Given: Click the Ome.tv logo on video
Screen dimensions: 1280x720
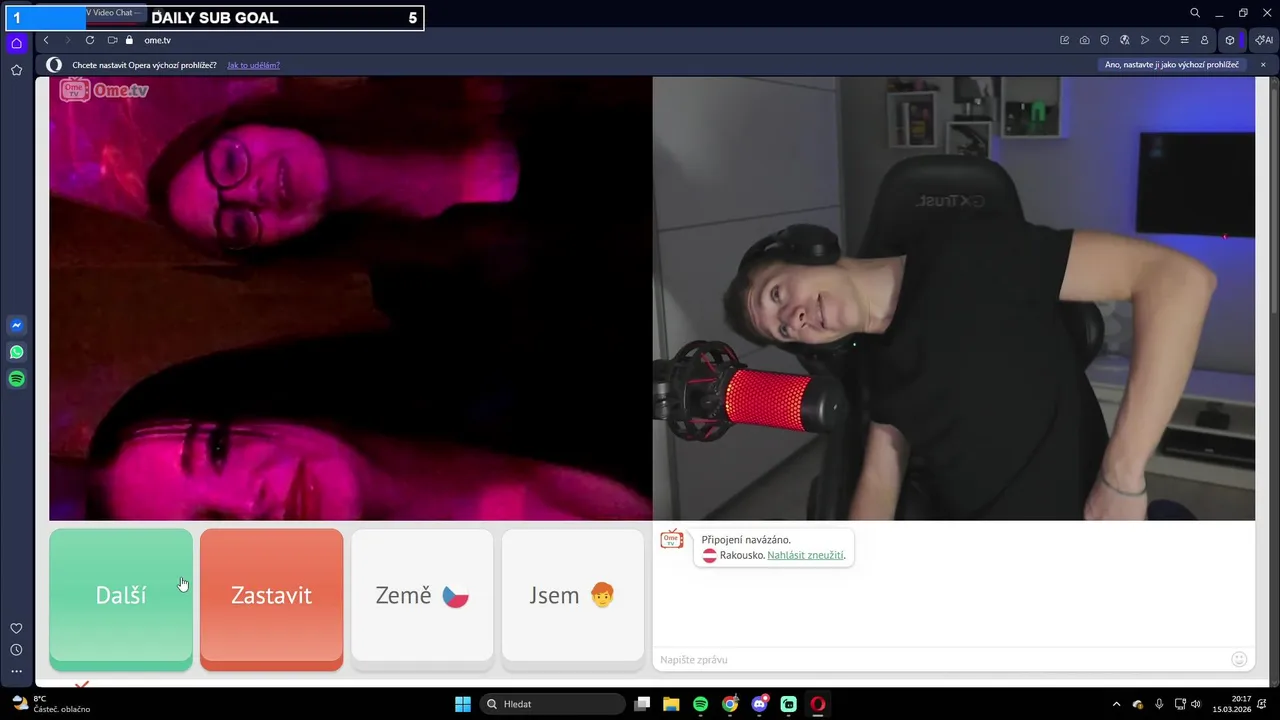Looking at the screenshot, I should pos(104,90).
